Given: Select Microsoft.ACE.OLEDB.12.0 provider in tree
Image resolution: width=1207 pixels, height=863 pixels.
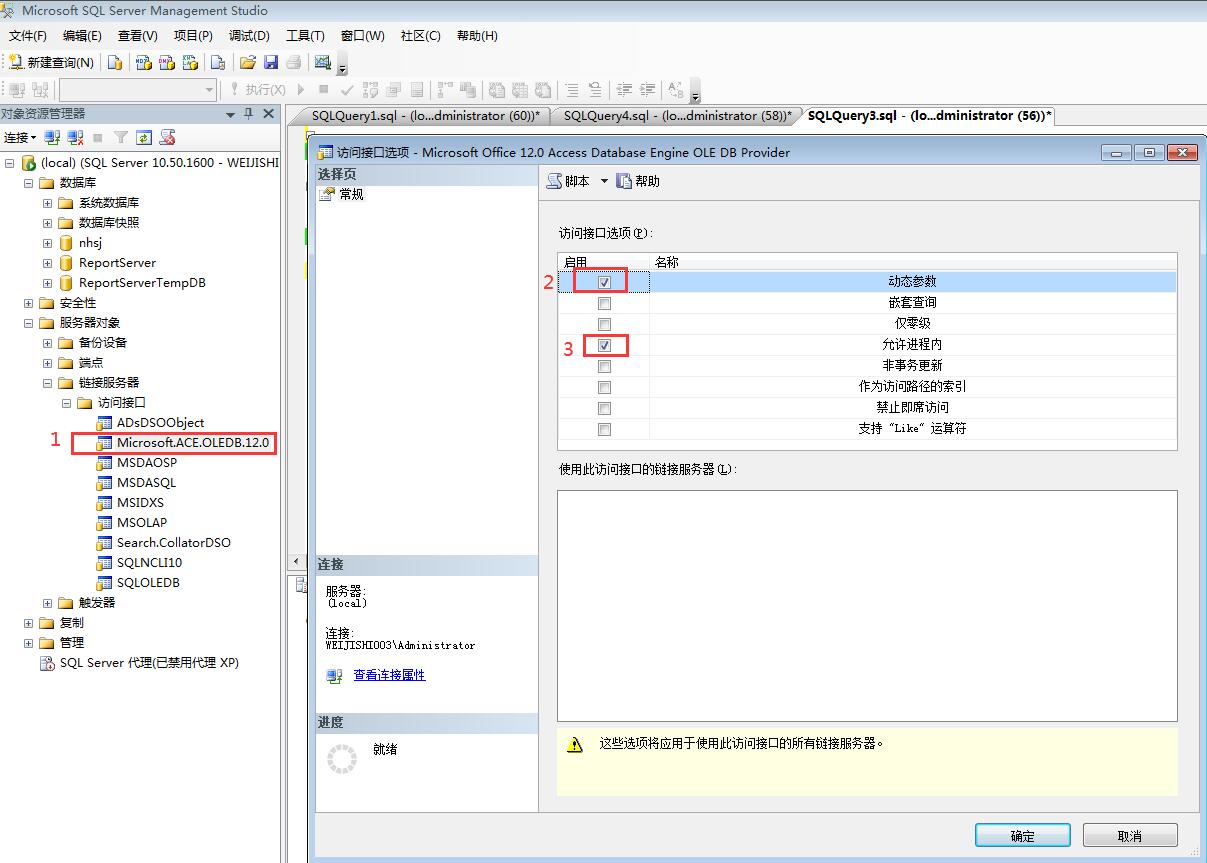Looking at the screenshot, I should coord(192,442).
